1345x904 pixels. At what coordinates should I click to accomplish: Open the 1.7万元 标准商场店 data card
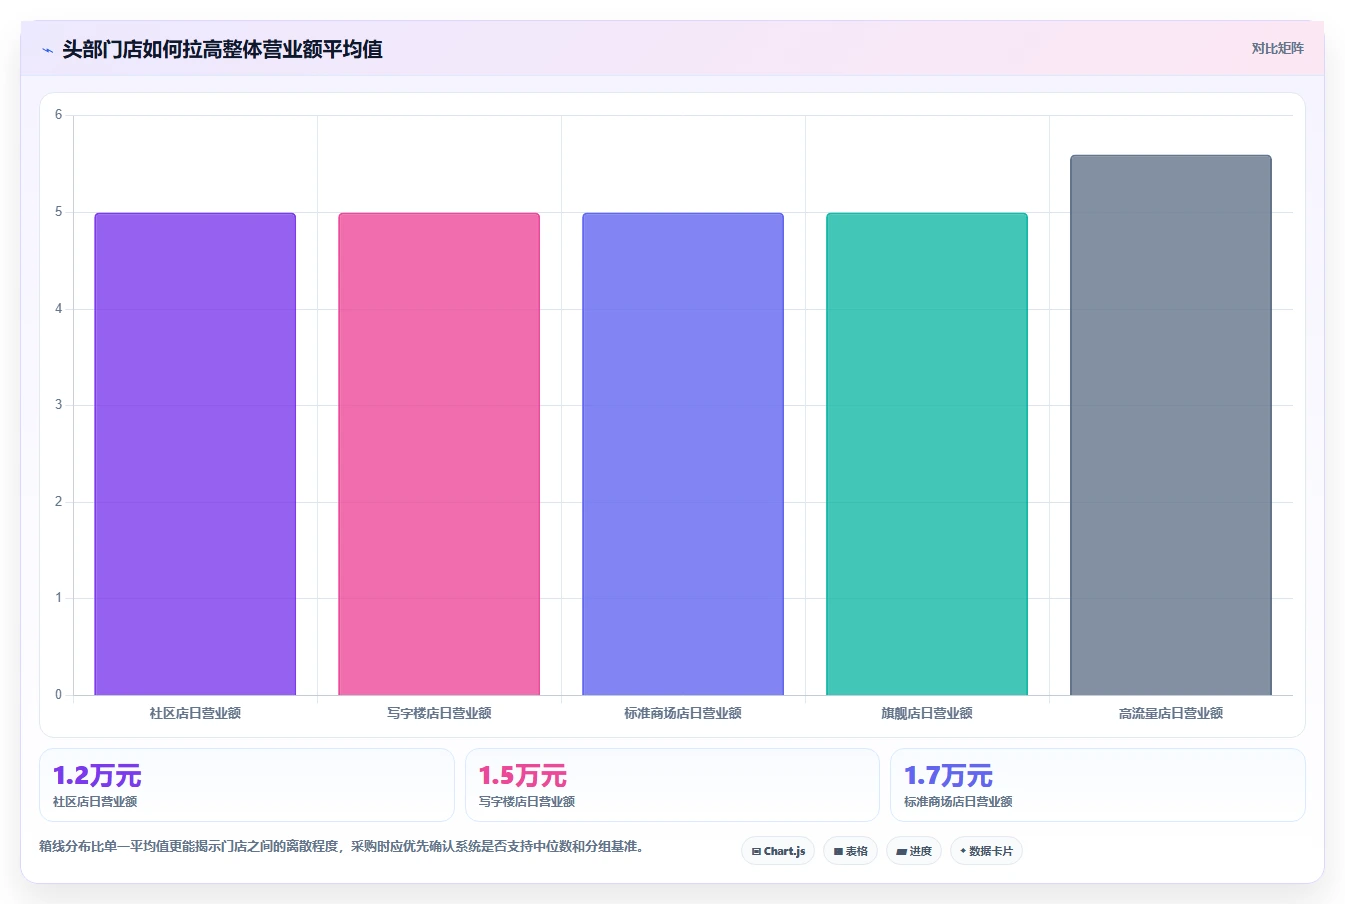pyautogui.click(x=1098, y=785)
